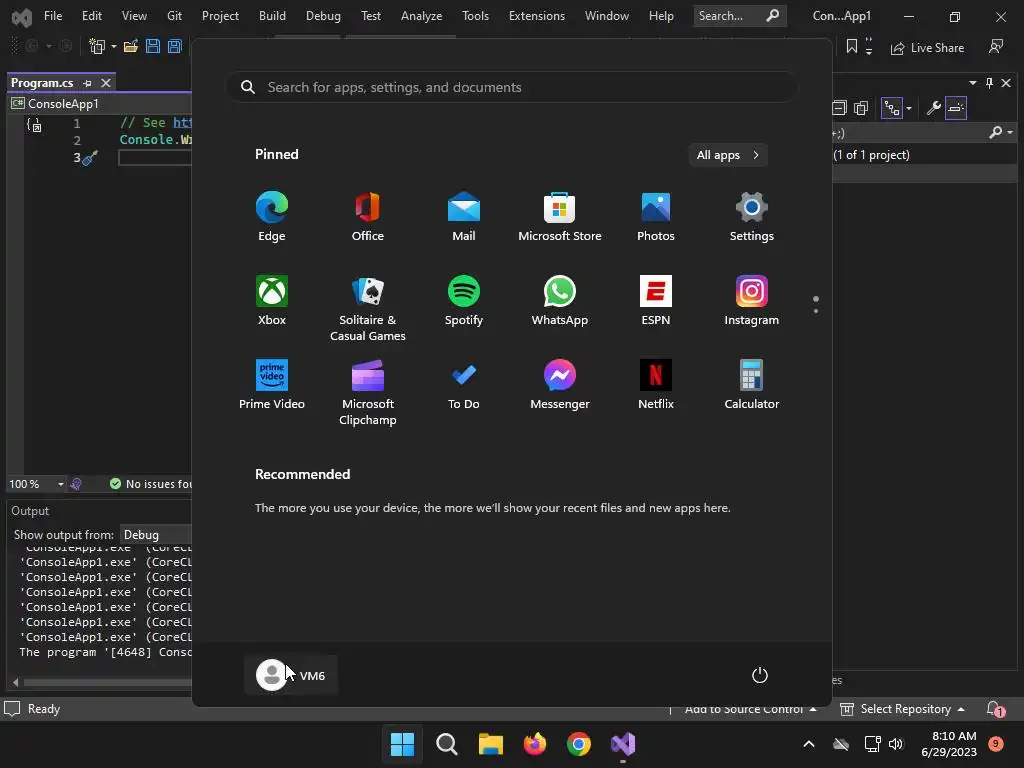
Task: Launch Firefox from taskbar
Action: pos(535,744)
